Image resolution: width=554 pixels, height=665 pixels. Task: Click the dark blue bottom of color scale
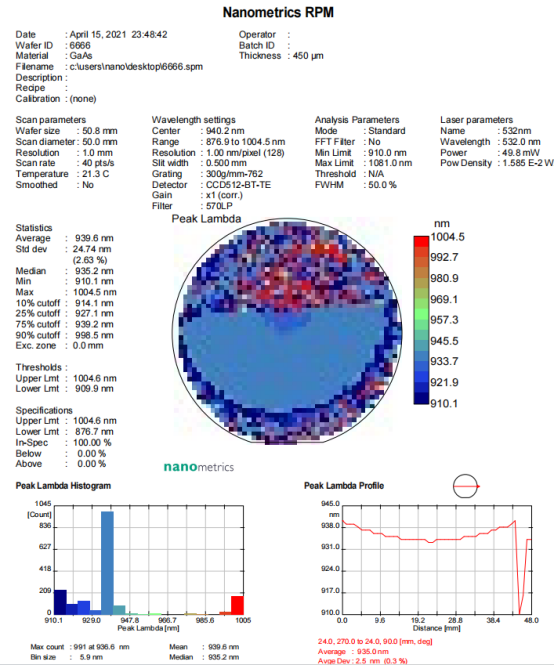[421, 398]
